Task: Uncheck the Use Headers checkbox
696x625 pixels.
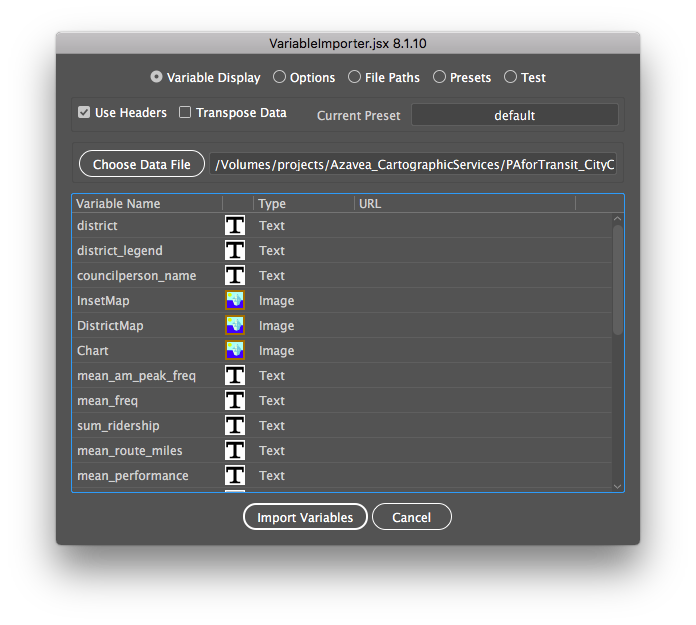Action: tap(85, 113)
